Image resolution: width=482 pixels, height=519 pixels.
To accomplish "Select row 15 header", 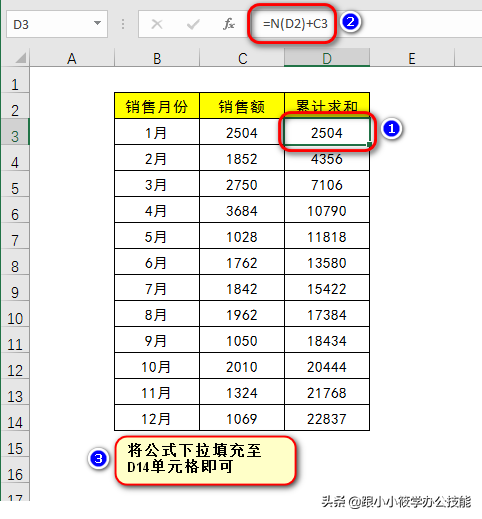I will pyautogui.click(x=15, y=444).
